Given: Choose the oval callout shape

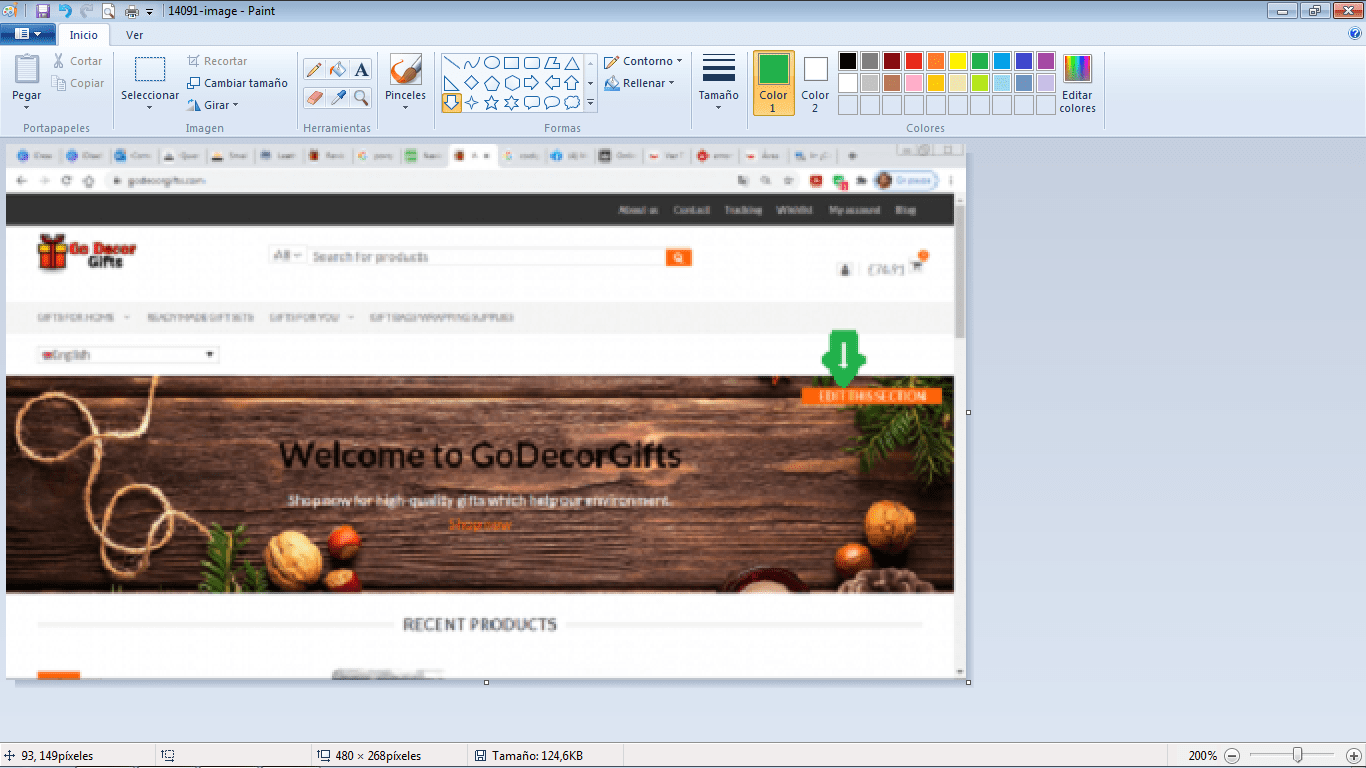Looking at the screenshot, I should tap(552, 103).
